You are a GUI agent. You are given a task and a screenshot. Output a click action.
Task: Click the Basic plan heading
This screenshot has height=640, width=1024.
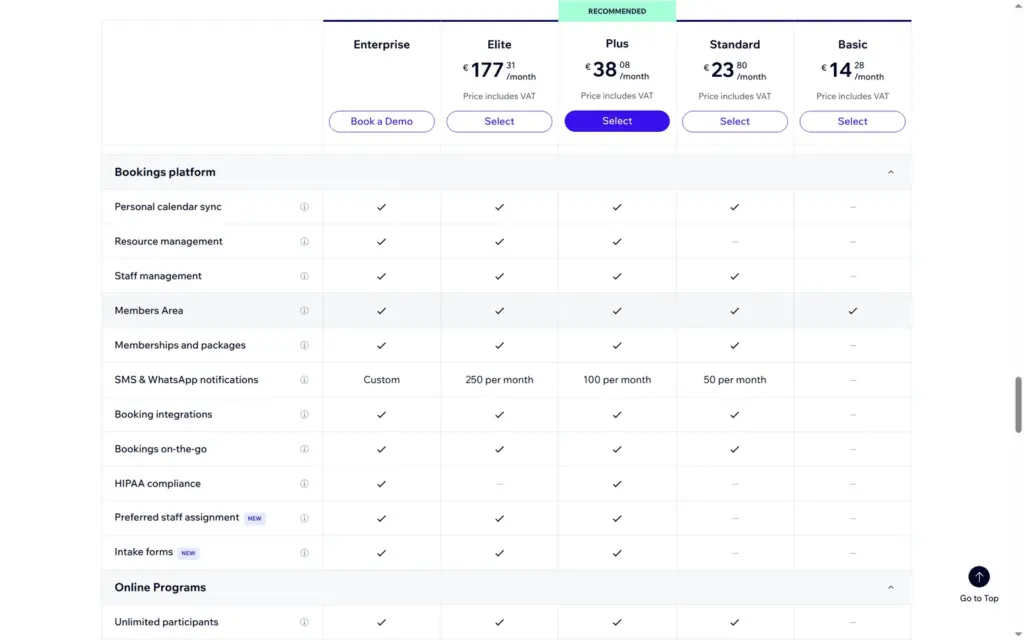(852, 44)
